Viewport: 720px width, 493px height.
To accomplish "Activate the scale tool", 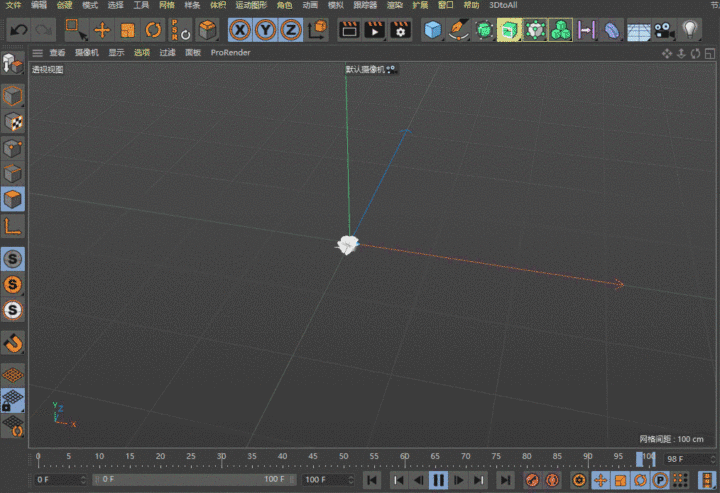I will click(x=128, y=30).
